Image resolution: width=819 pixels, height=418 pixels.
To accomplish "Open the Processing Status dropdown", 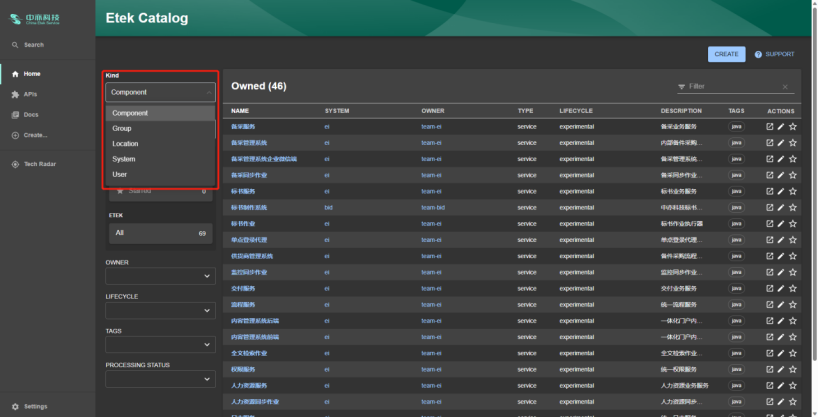I will point(160,379).
